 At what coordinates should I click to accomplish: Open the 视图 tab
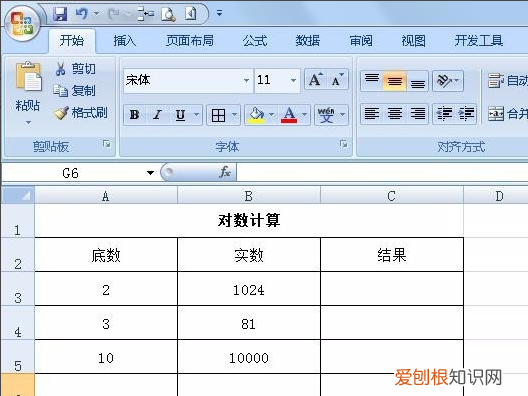pyautogui.click(x=414, y=41)
